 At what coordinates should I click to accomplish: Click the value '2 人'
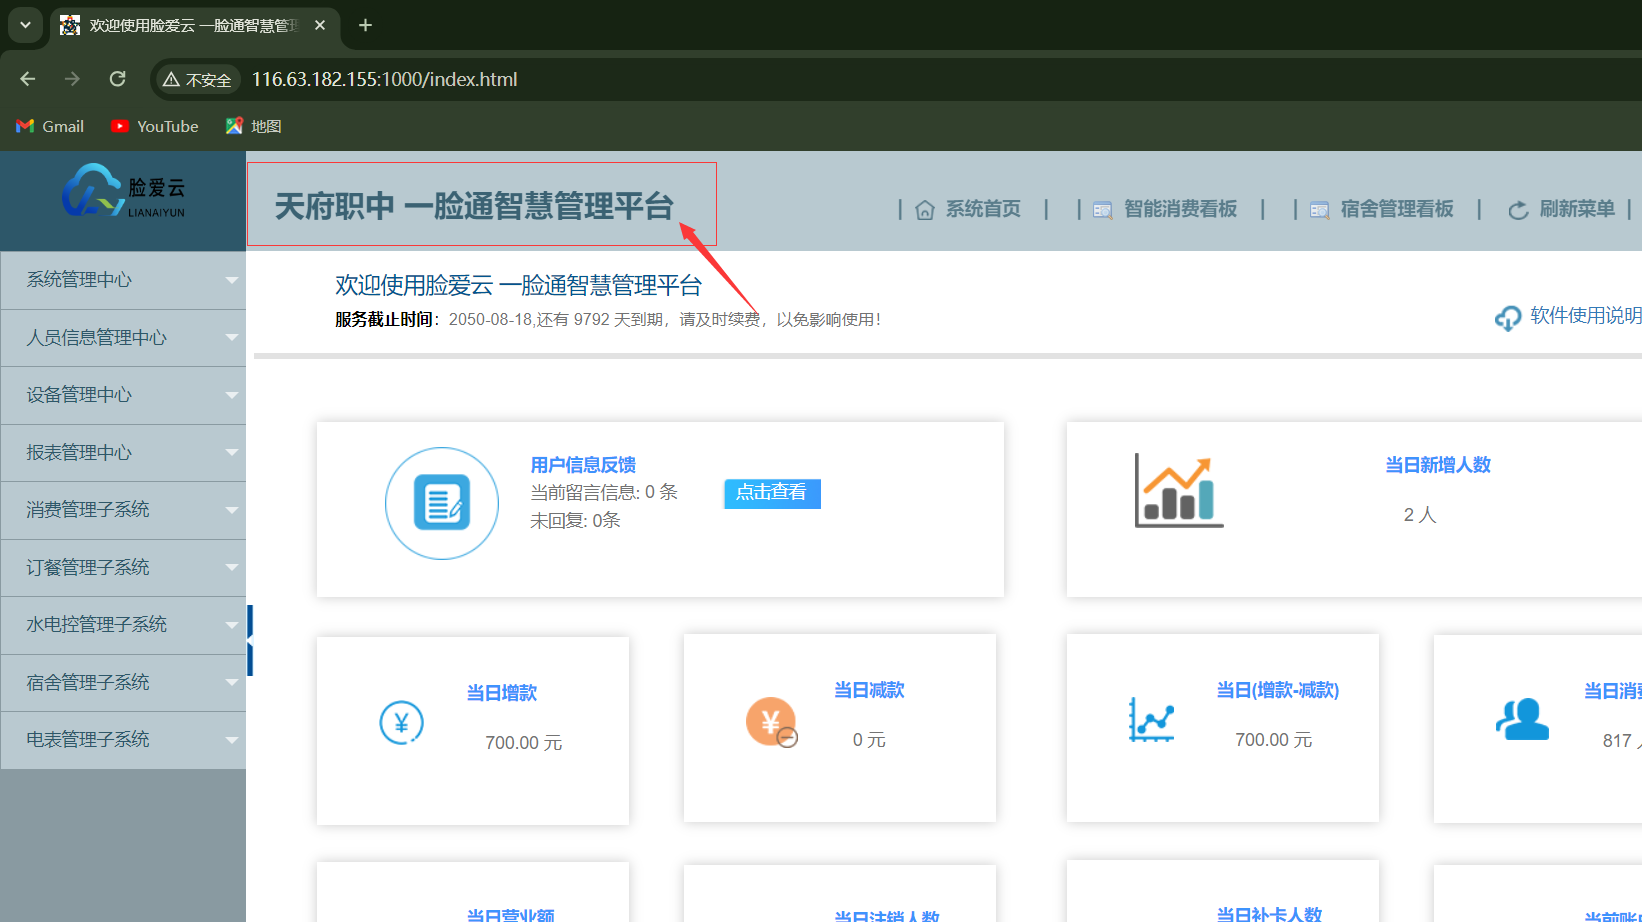point(1420,515)
